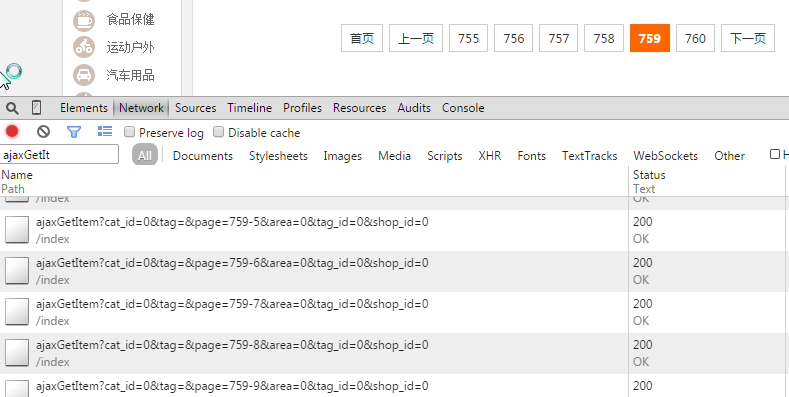Click the current page 759 button

coord(650,38)
